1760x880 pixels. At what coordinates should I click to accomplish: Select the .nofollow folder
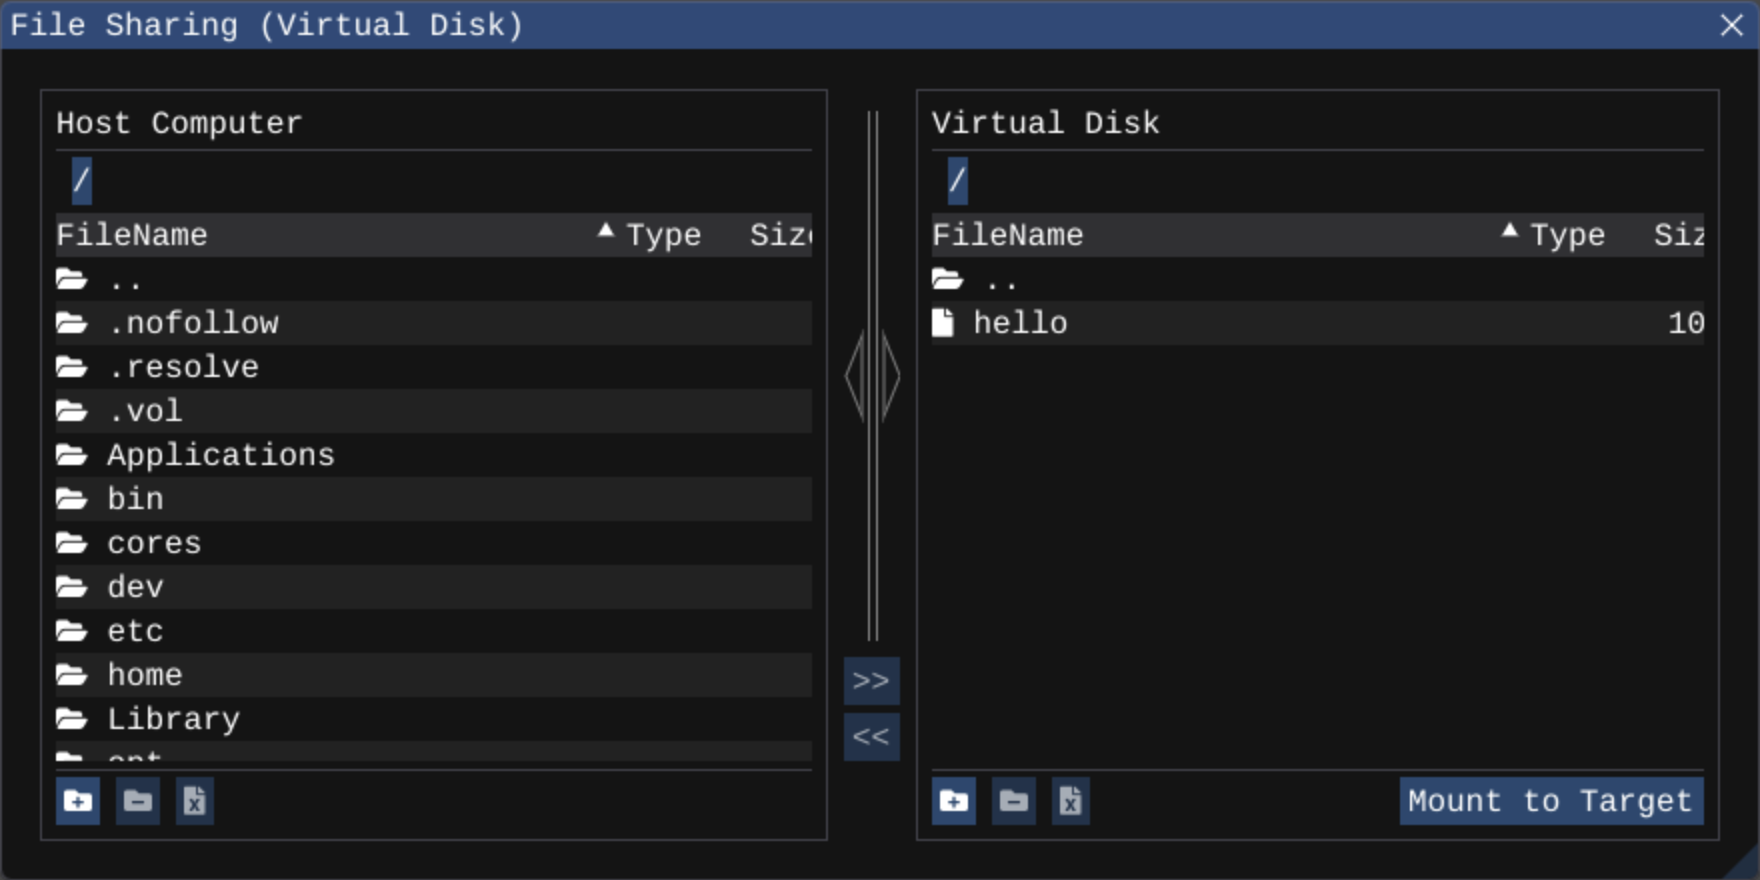[193, 323]
